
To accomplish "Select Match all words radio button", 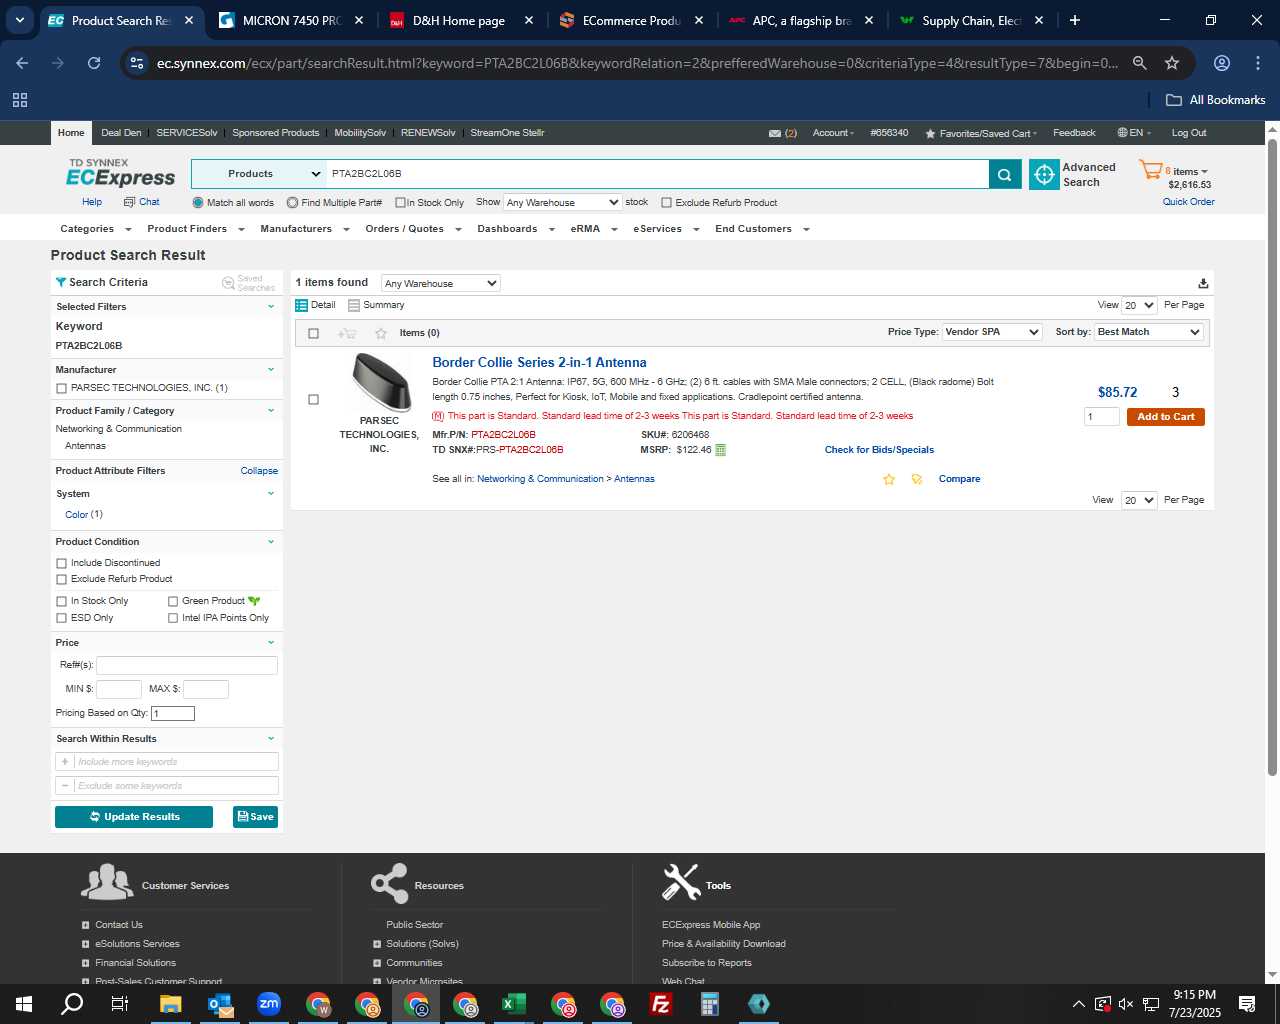I will point(198,203).
